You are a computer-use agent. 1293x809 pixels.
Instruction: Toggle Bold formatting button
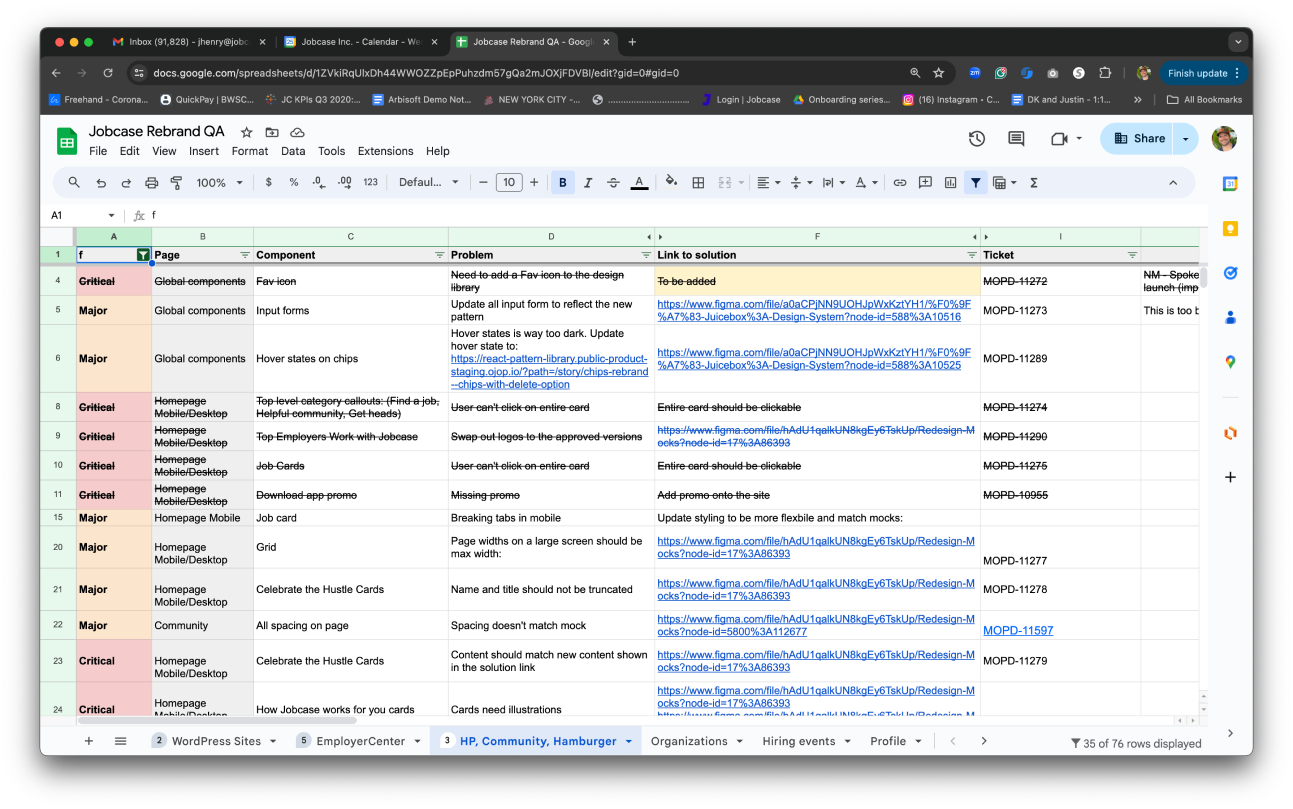(x=563, y=183)
